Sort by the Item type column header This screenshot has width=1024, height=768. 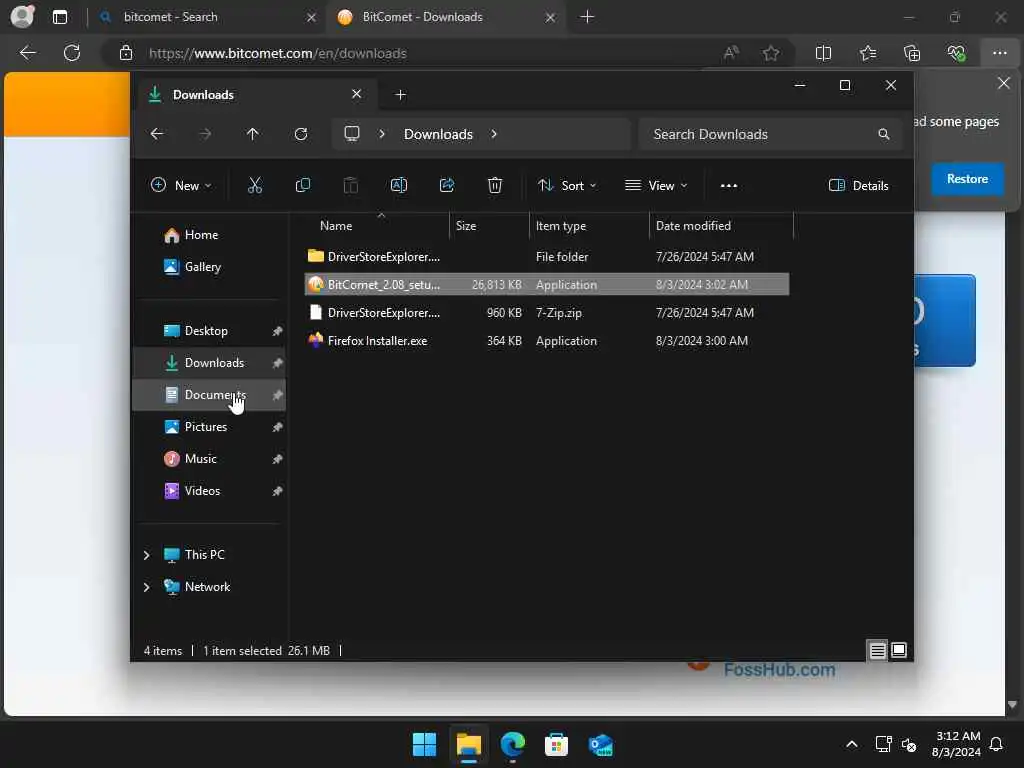(589, 226)
